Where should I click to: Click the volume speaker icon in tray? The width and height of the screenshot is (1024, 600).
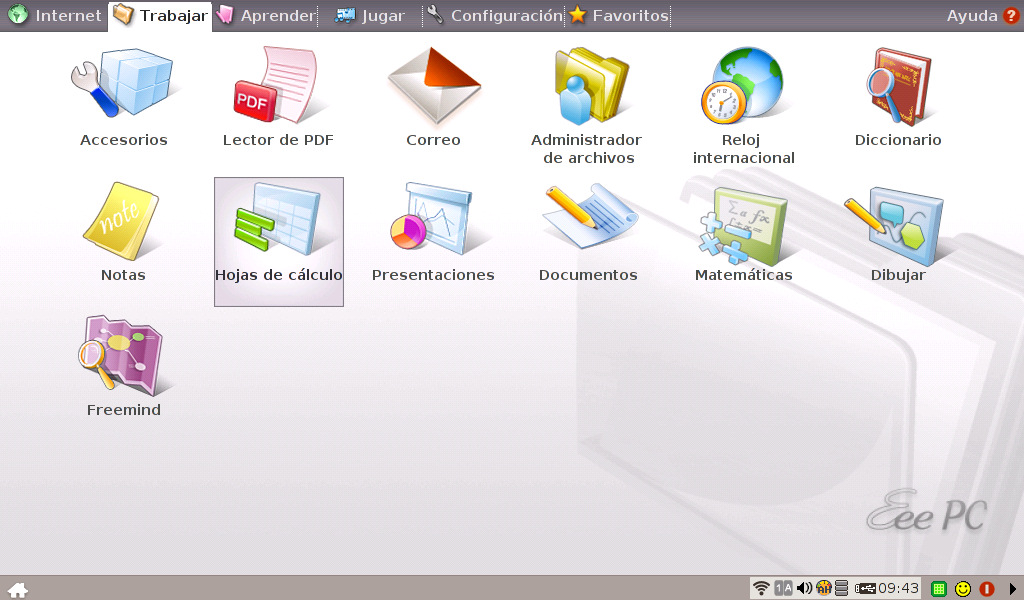804,588
